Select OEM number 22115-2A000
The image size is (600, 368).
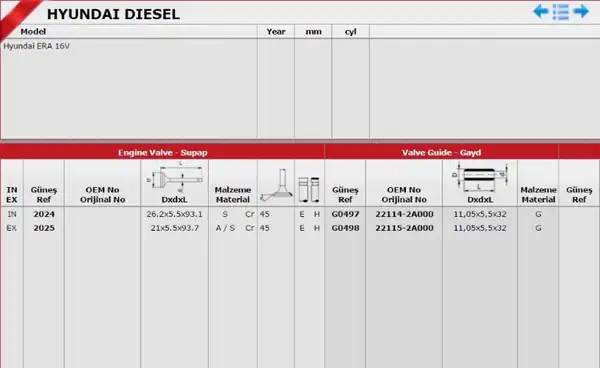pyautogui.click(x=404, y=228)
